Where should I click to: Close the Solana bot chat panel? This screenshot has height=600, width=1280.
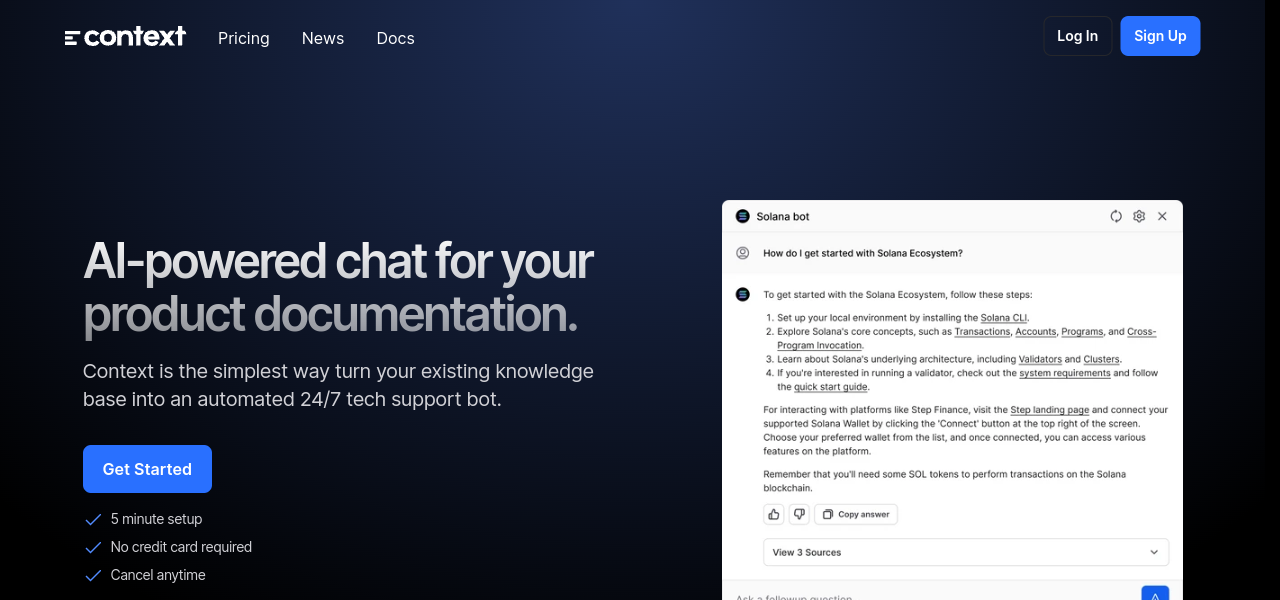tap(1162, 216)
